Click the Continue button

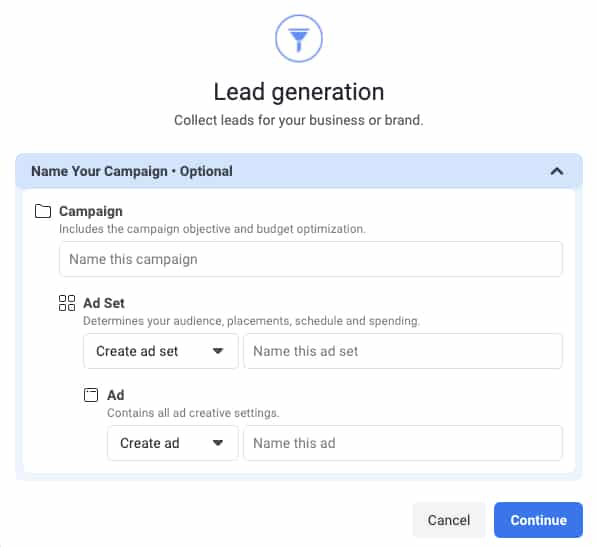coord(538,520)
